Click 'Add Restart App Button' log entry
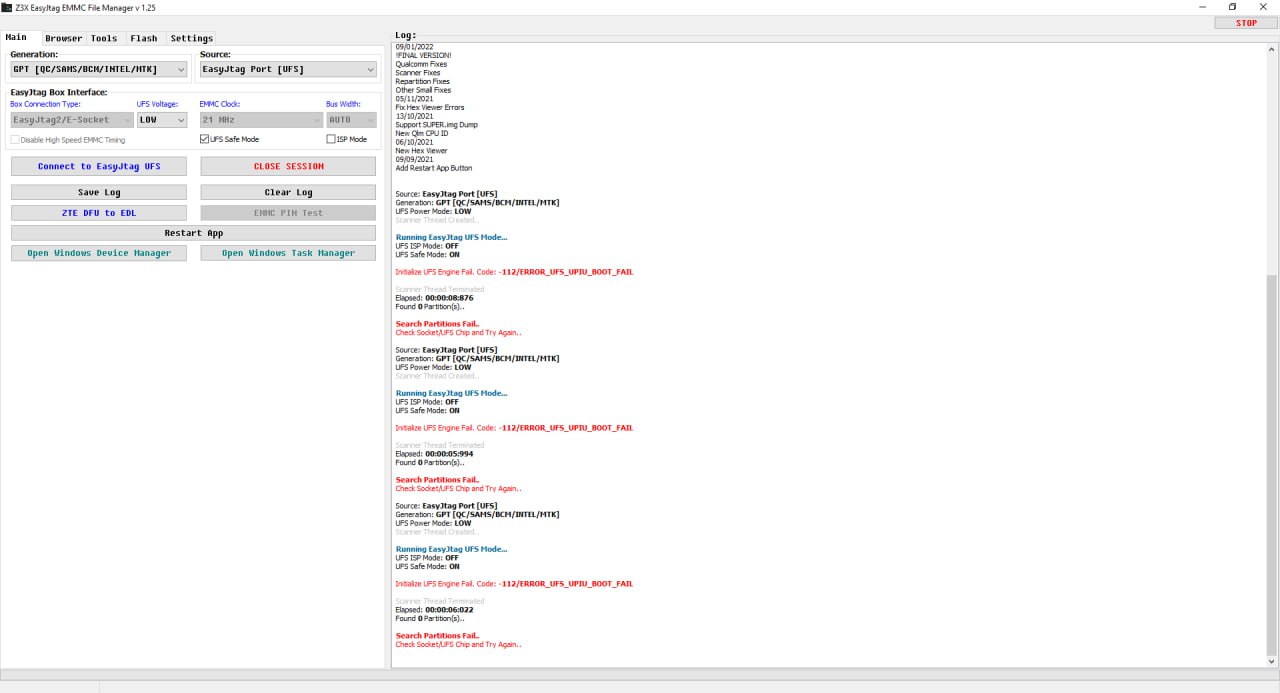The width and height of the screenshot is (1280, 693). point(433,168)
